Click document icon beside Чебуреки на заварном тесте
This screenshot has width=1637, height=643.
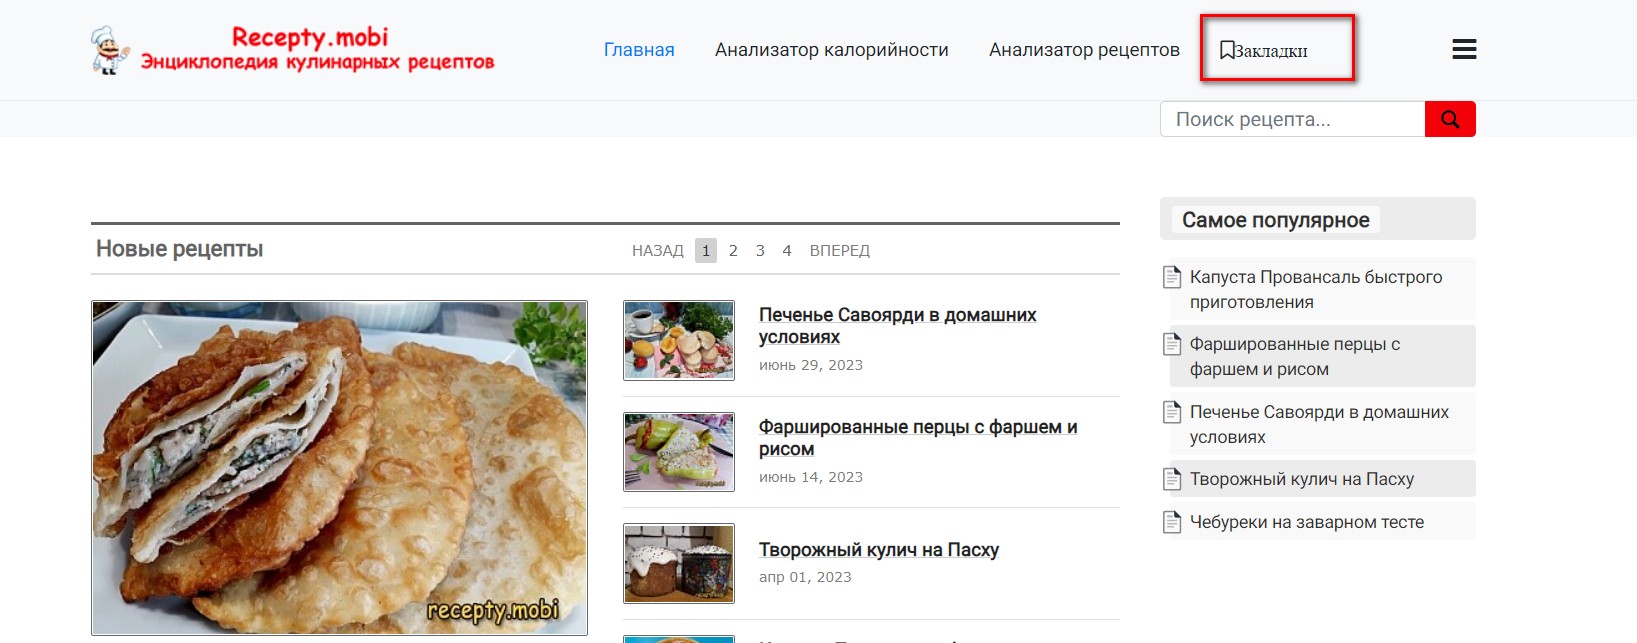click(1172, 522)
